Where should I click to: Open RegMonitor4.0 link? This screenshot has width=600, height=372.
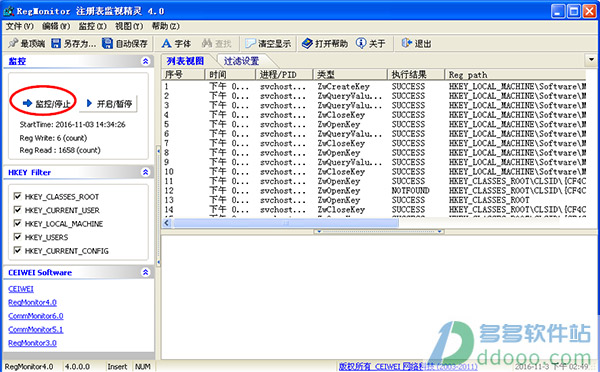tap(32, 302)
